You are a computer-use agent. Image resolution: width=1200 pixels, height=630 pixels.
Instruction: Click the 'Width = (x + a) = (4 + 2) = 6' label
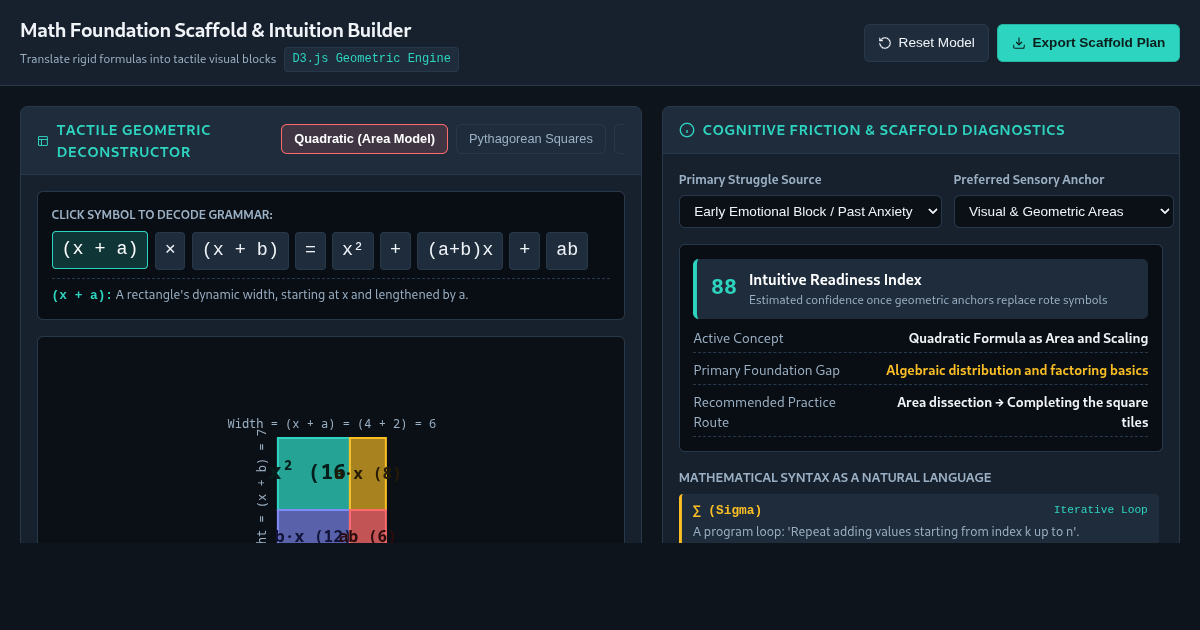point(332,424)
